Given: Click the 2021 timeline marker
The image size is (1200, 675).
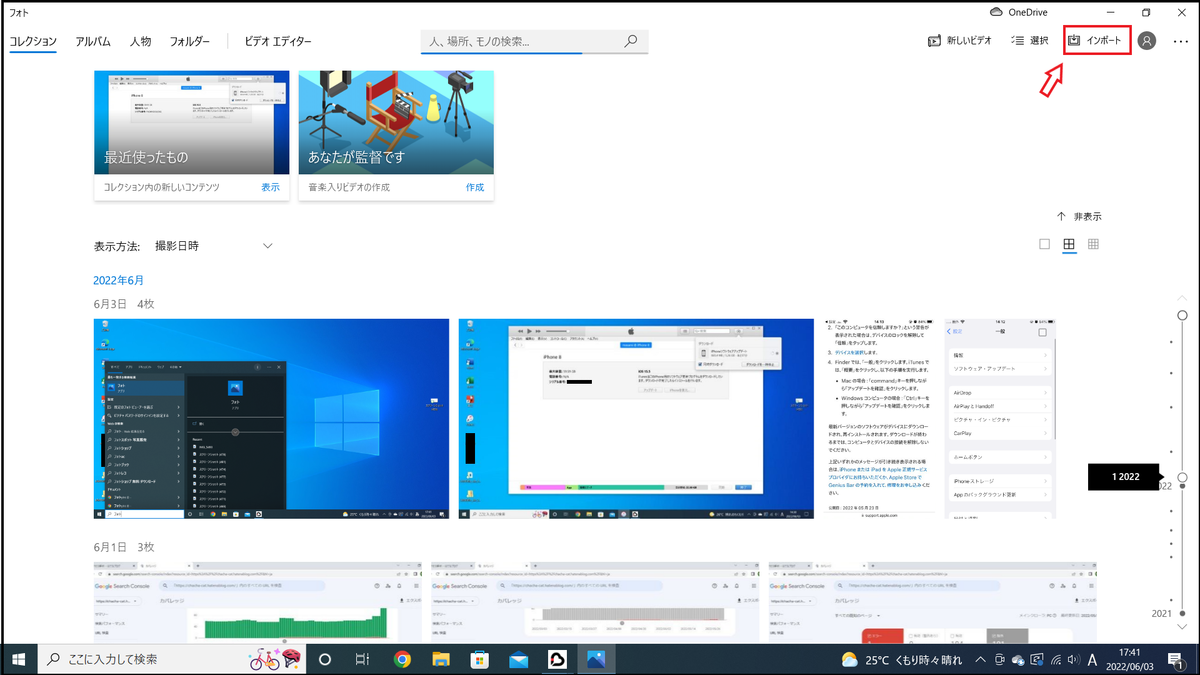Looking at the screenshot, I should point(1162,613).
